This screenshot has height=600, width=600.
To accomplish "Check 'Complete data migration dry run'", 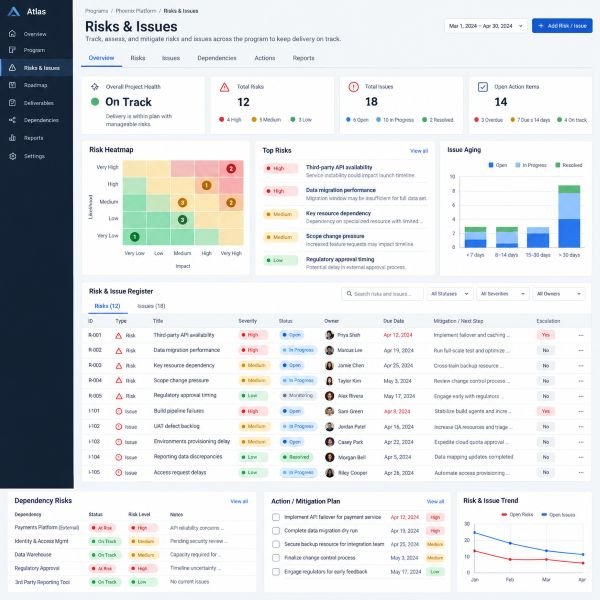I will point(276,531).
